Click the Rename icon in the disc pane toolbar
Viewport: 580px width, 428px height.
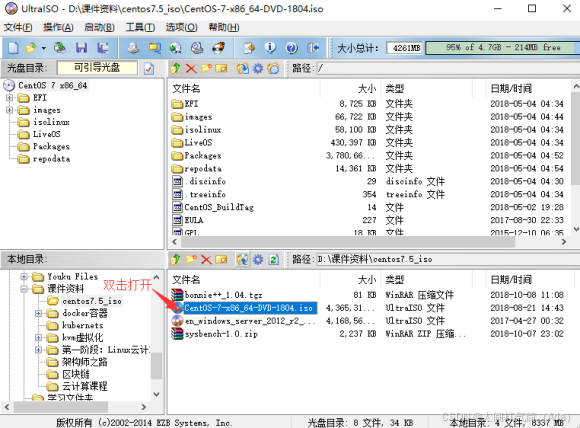tap(221, 68)
